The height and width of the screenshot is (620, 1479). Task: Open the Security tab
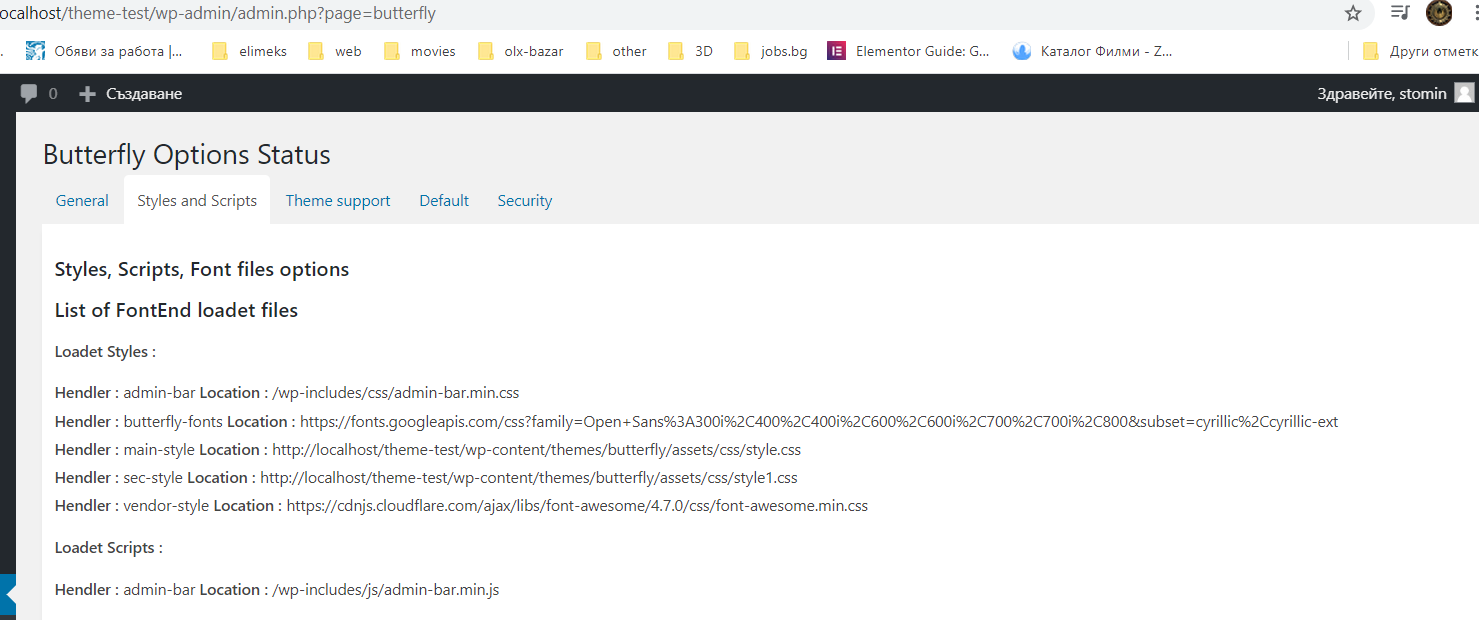coord(525,200)
